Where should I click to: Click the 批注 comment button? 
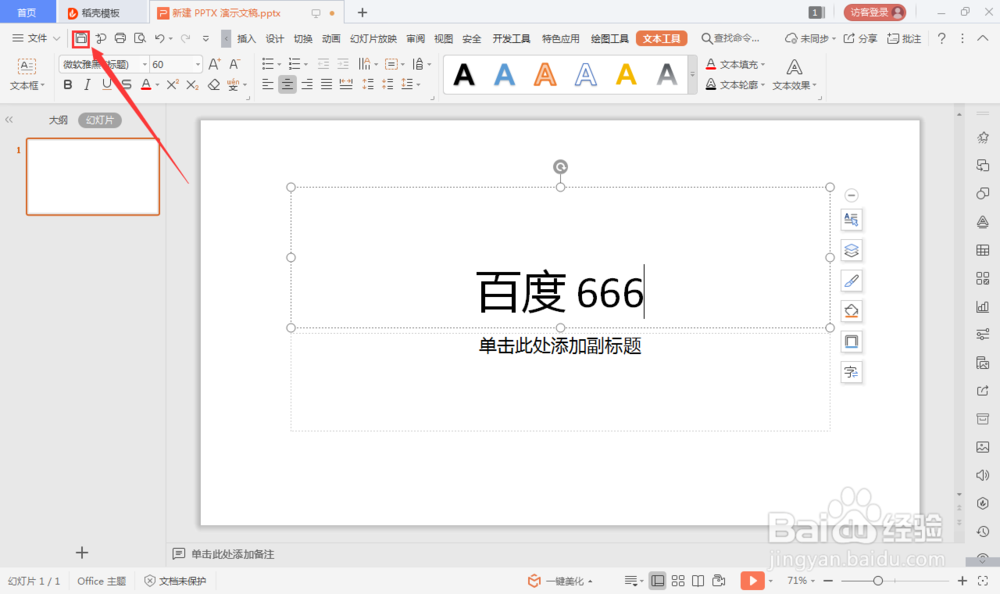pos(904,39)
